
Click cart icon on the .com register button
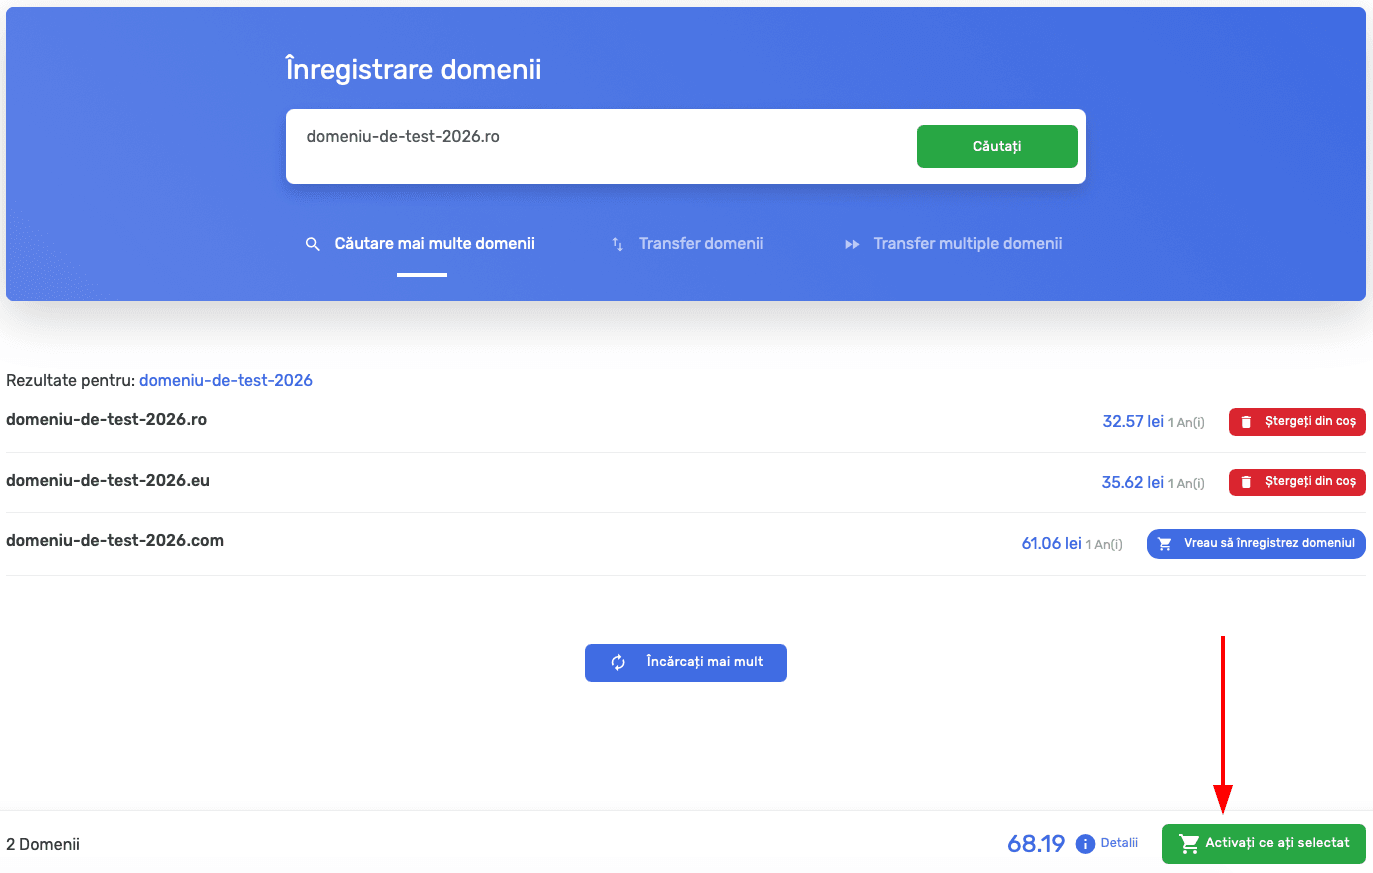tap(1164, 544)
